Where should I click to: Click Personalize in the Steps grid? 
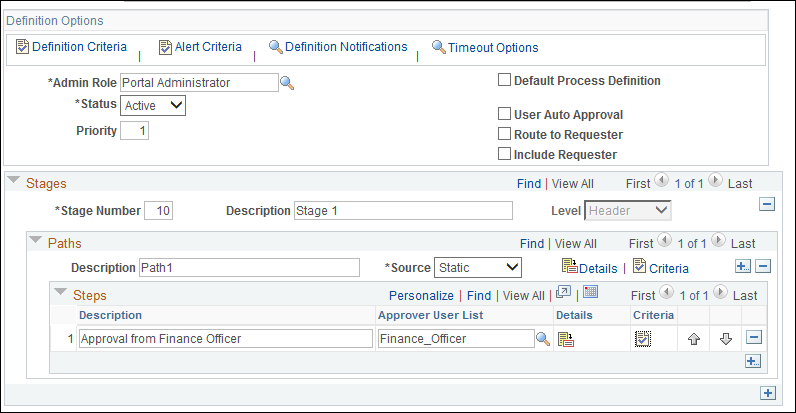421,296
